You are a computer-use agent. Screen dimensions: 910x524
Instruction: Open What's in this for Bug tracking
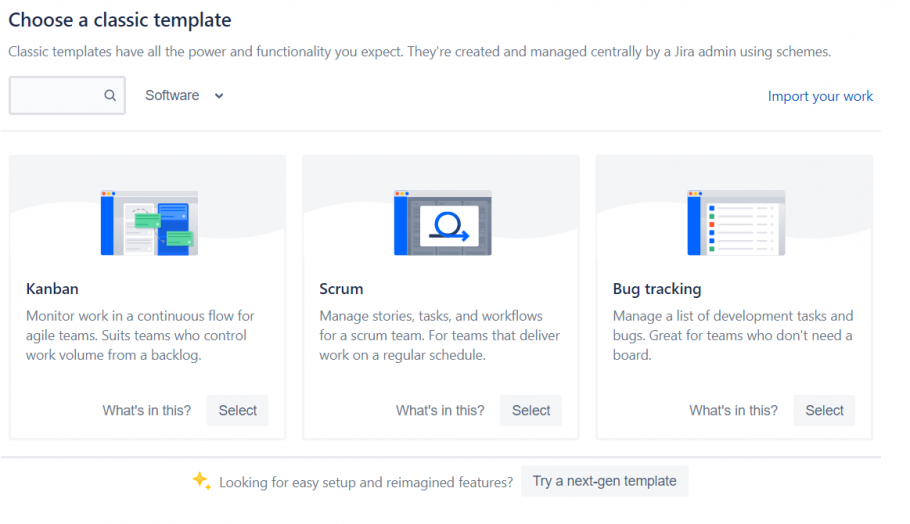tap(734, 410)
